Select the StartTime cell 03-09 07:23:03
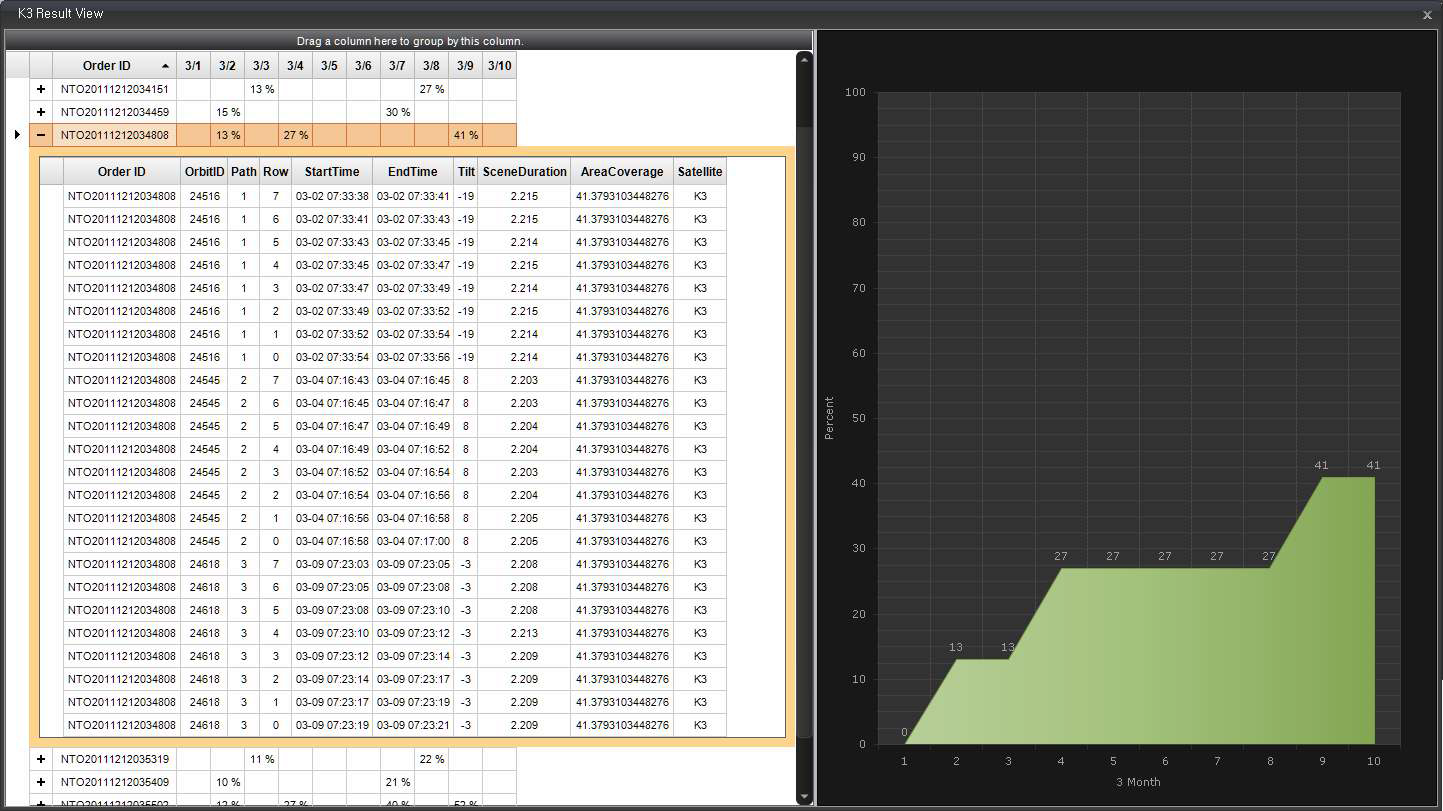The height and width of the screenshot is (811, 1443). click(x=332, y=564)
